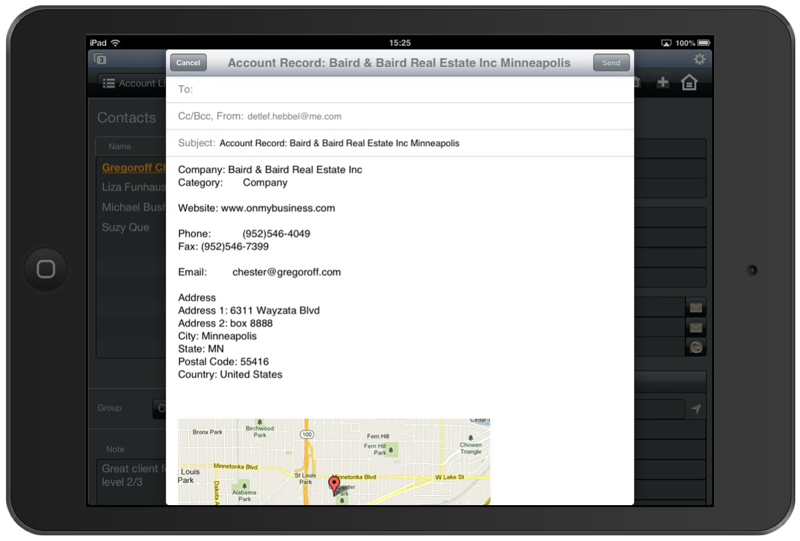
Task: Edit the Subject line field
Action: pyautogui.click(x=400, y=143)
